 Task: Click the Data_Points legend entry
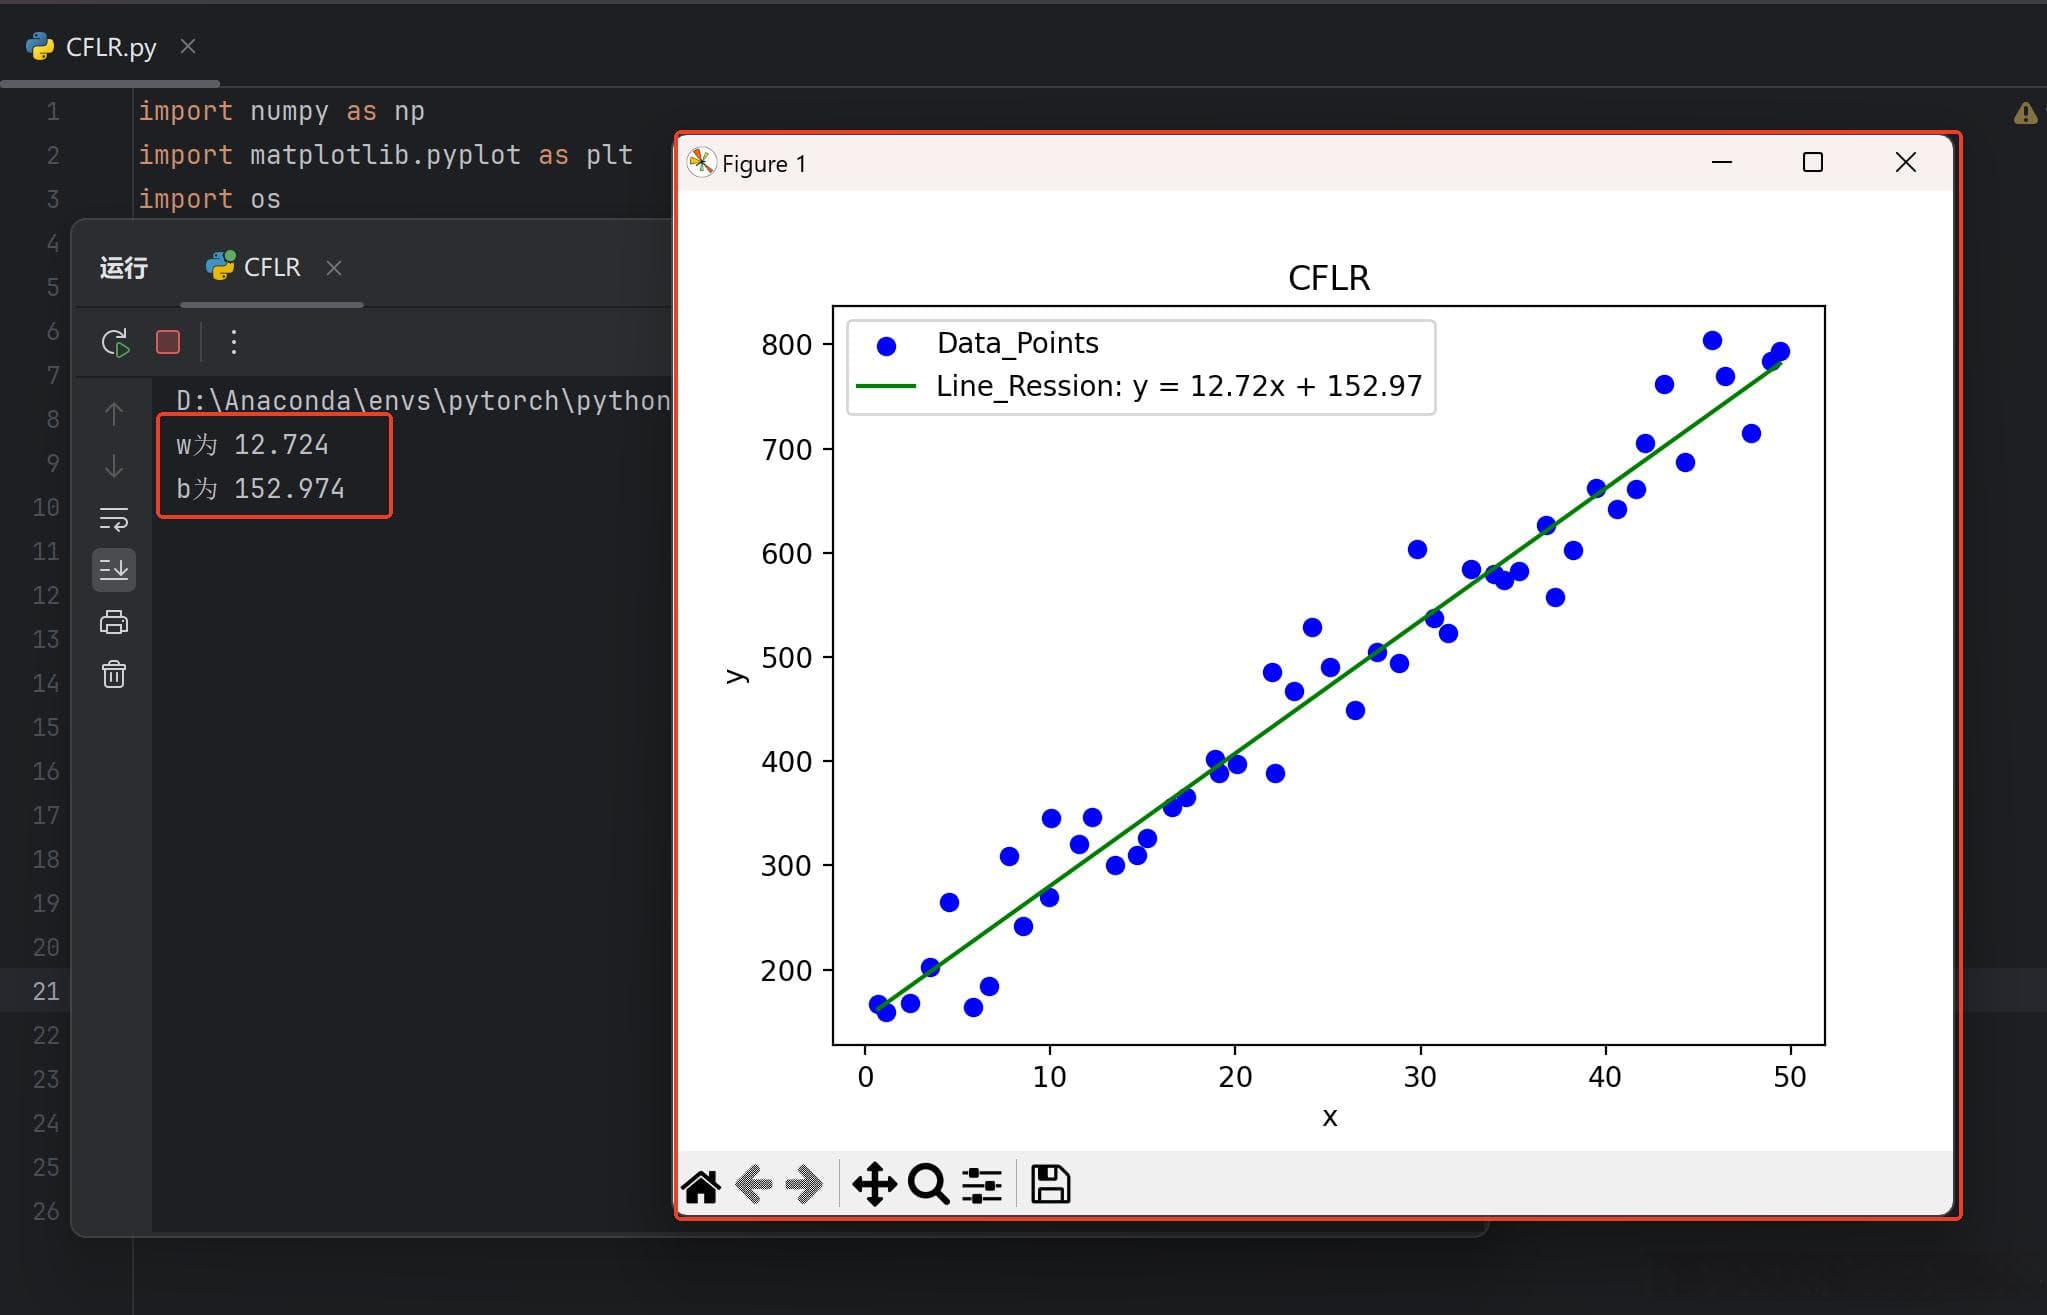1017,344
